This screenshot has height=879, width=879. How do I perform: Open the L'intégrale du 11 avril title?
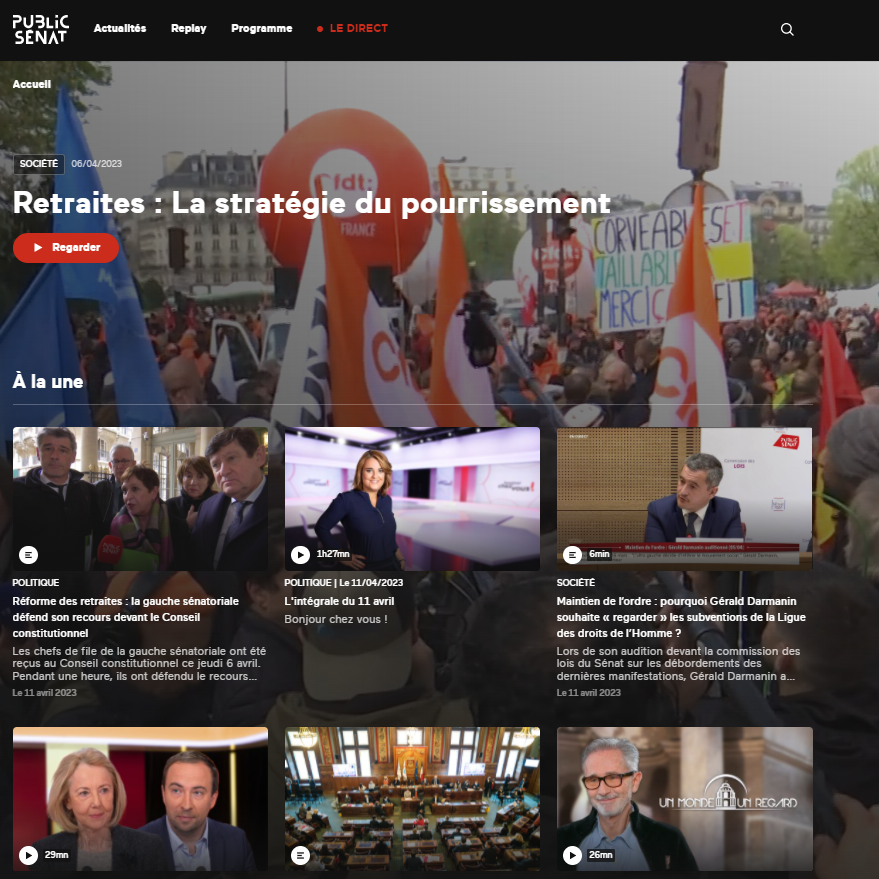(339, 601)
